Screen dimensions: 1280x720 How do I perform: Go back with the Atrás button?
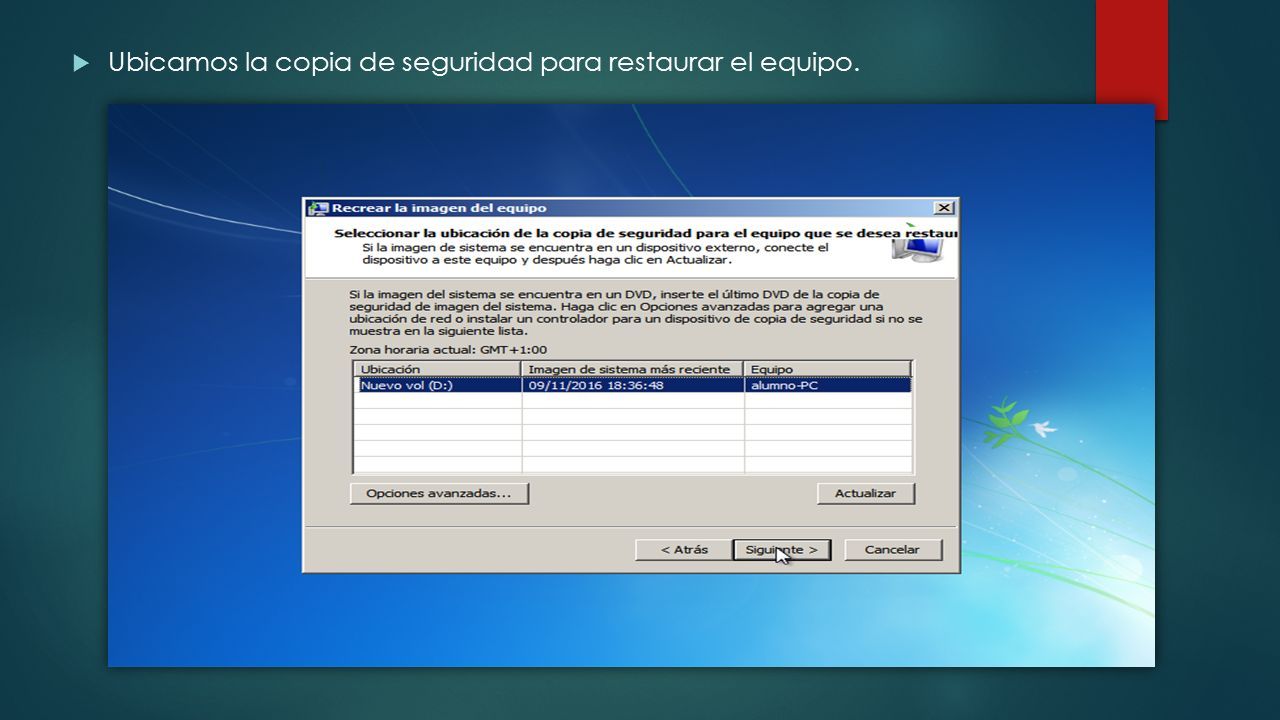point(684,550)
